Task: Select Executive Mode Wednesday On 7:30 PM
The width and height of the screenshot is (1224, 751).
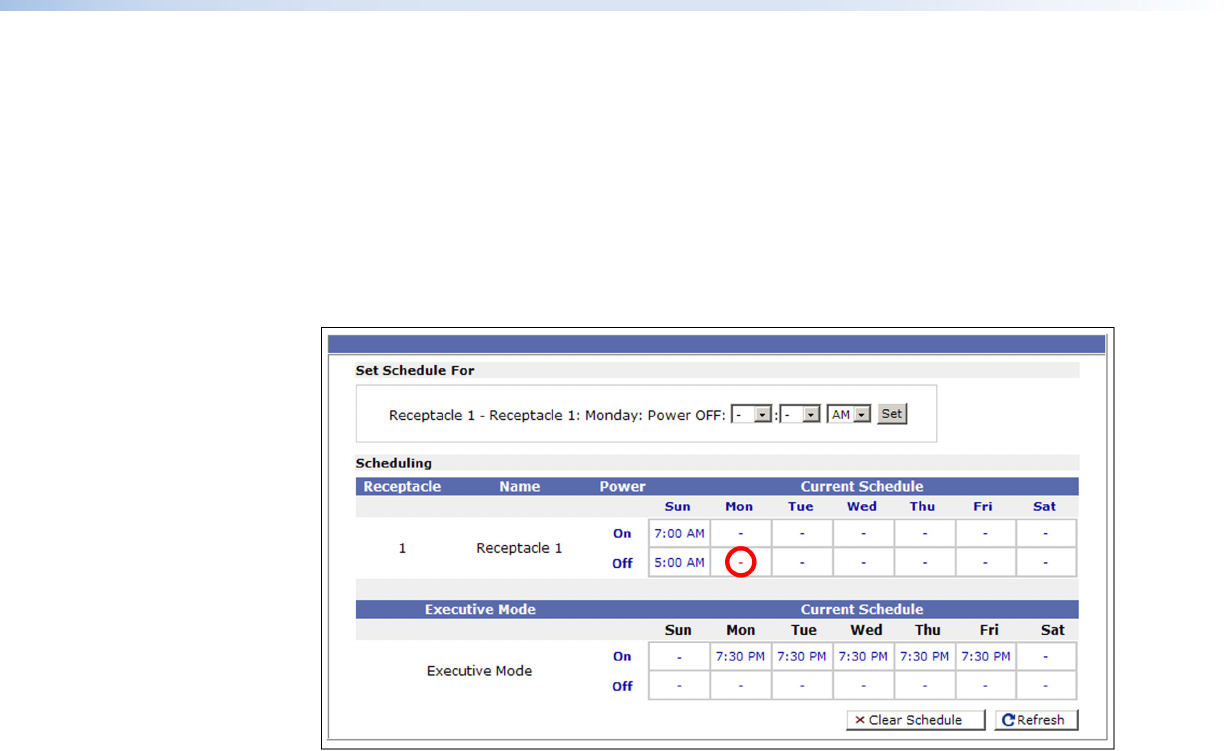Action: point(863,657)
